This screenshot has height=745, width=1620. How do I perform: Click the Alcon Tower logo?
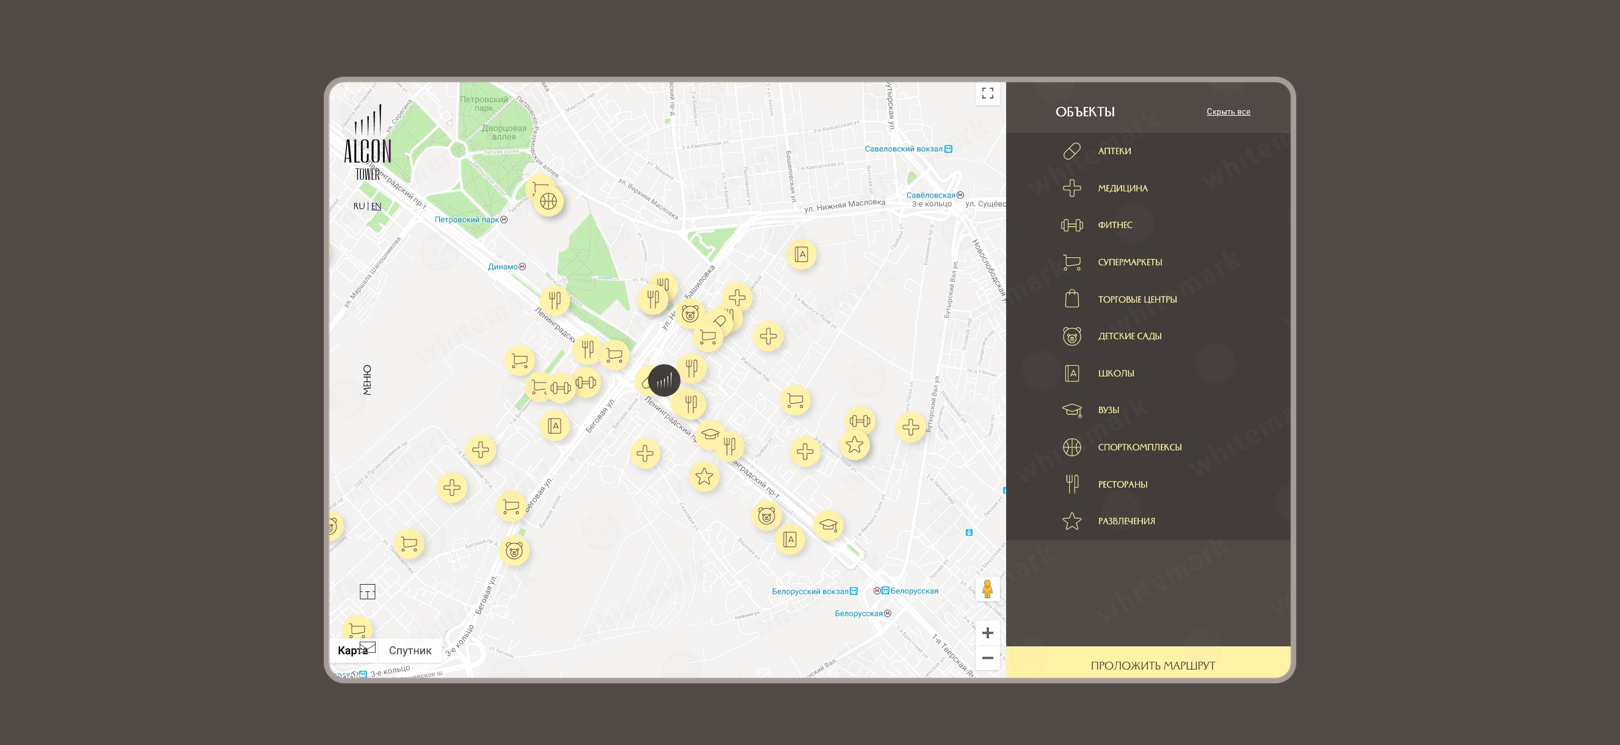pyautogui.click(x=368, y=144)
